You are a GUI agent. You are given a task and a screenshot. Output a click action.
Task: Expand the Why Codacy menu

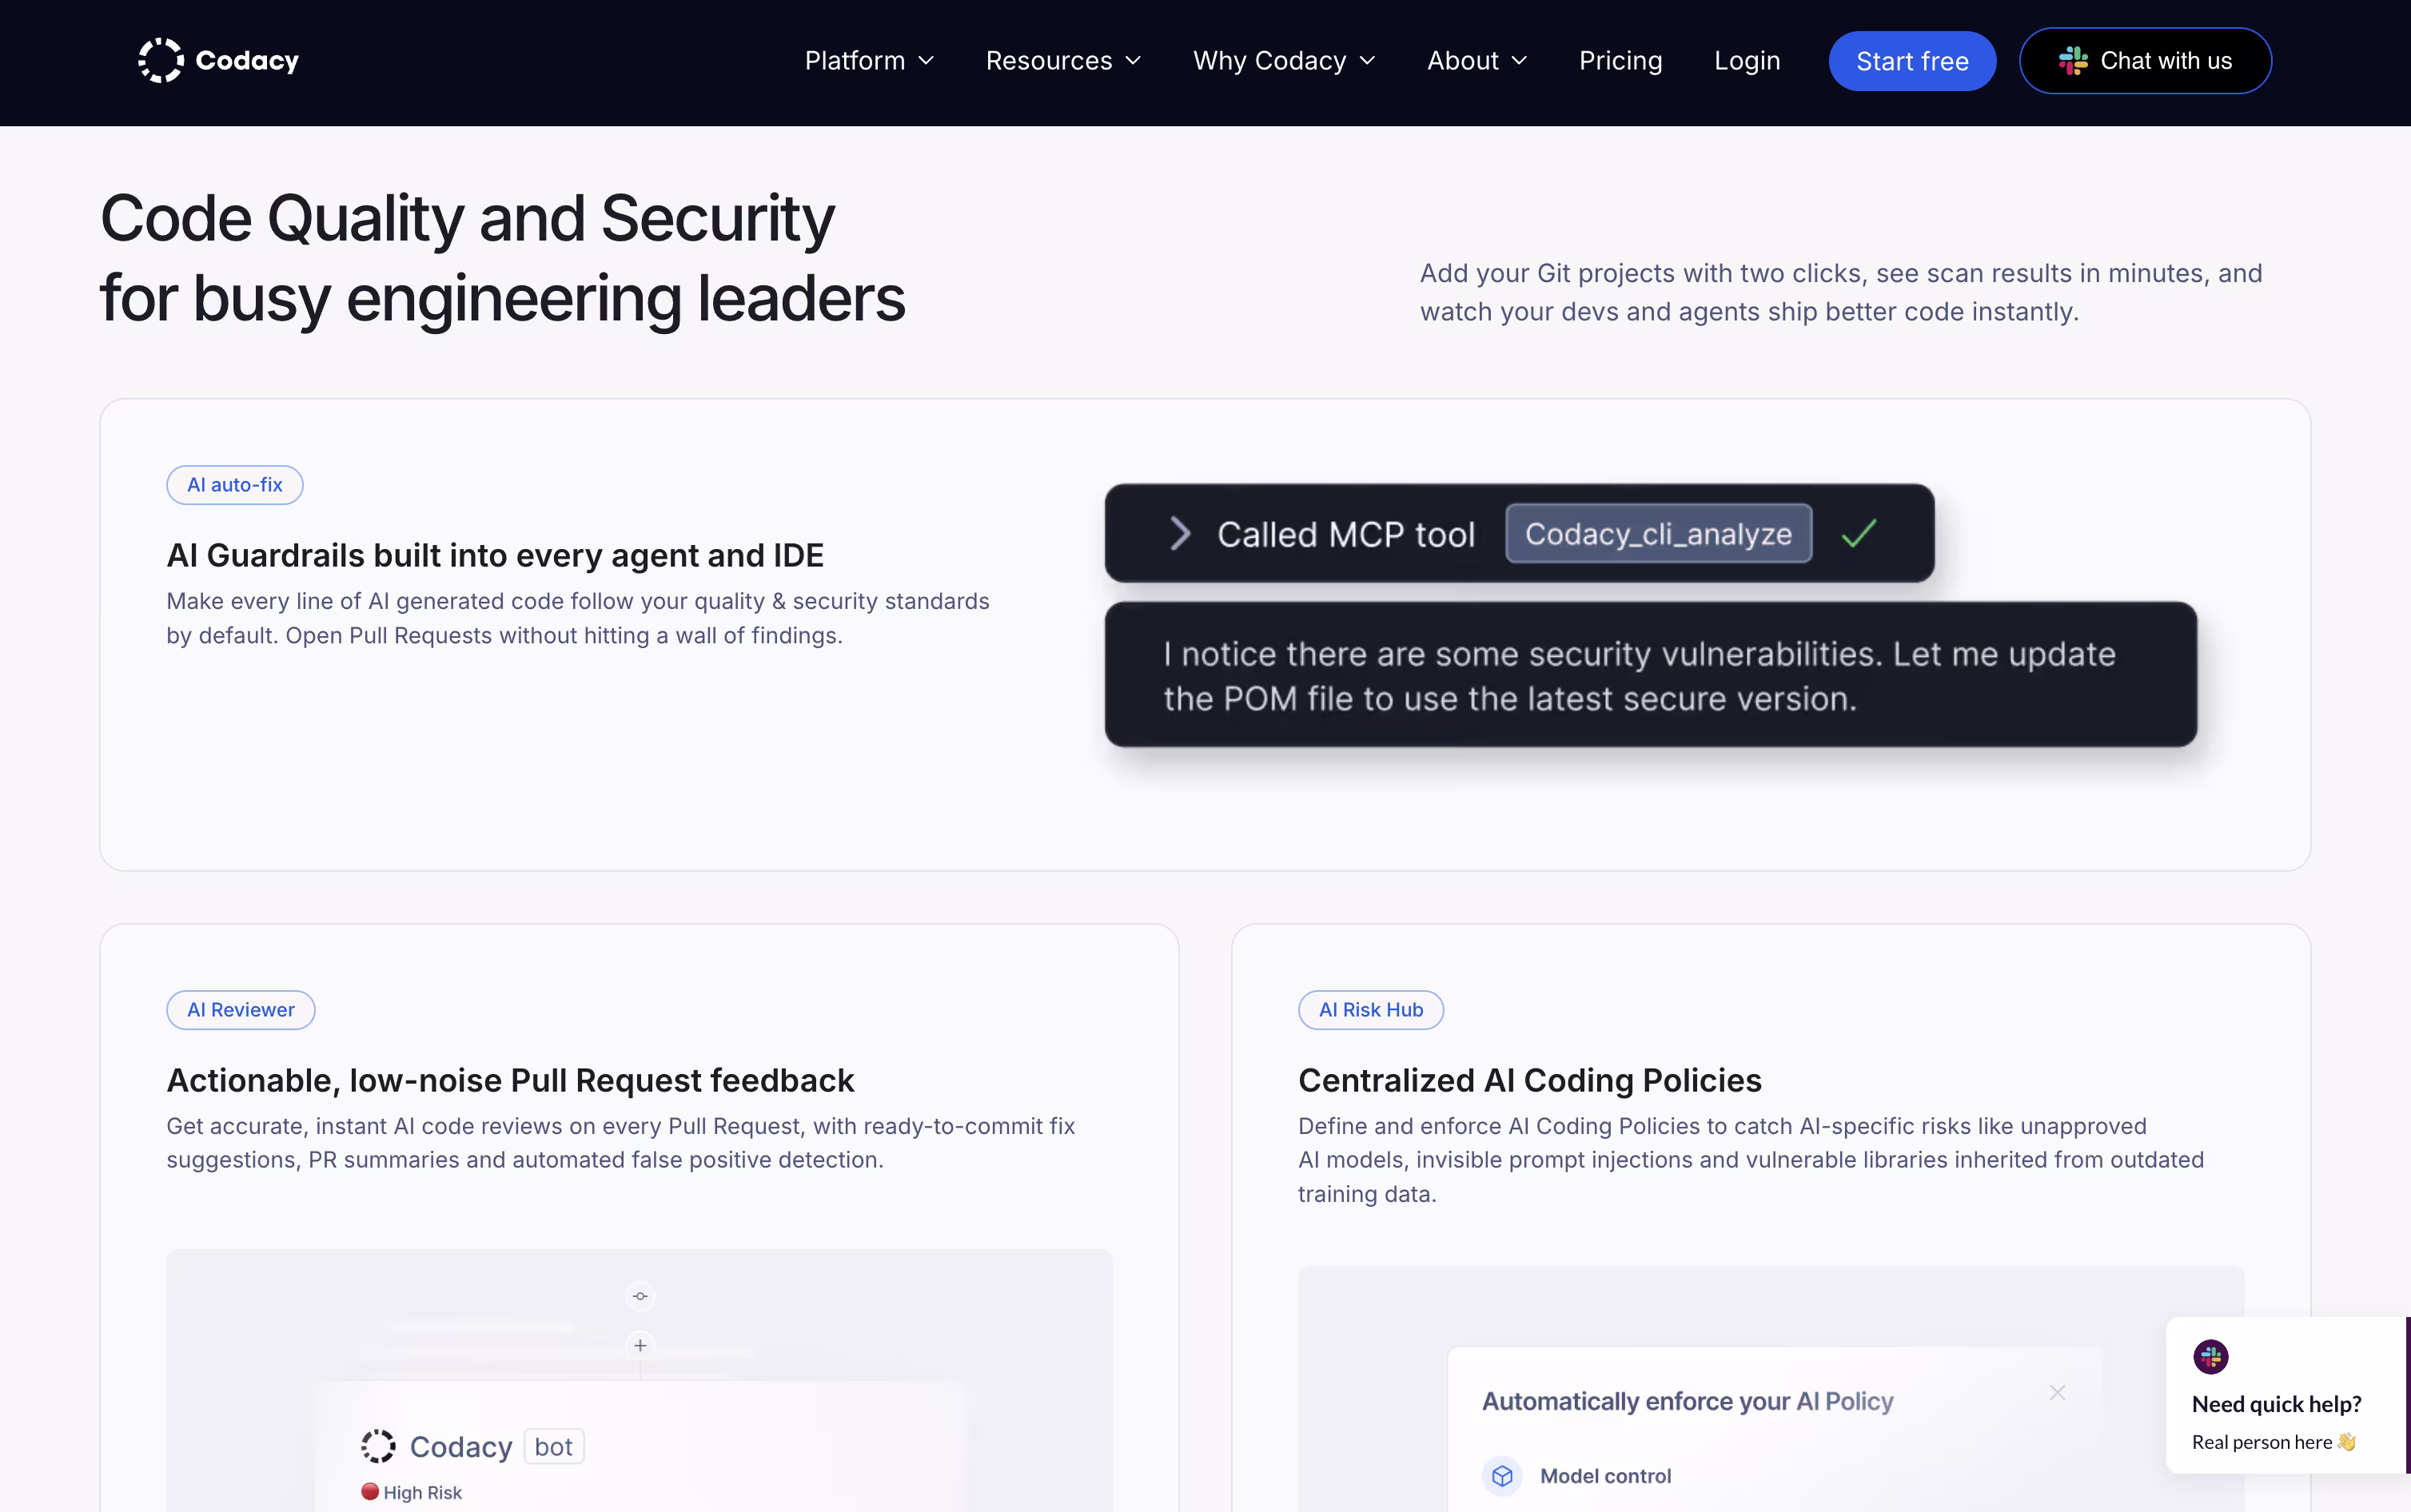point(1284,61)
